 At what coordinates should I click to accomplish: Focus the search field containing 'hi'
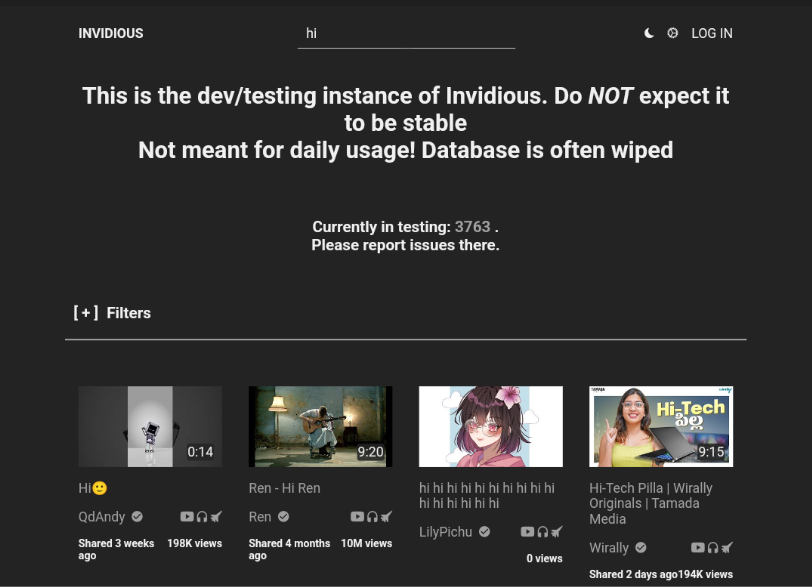[407, 34]
